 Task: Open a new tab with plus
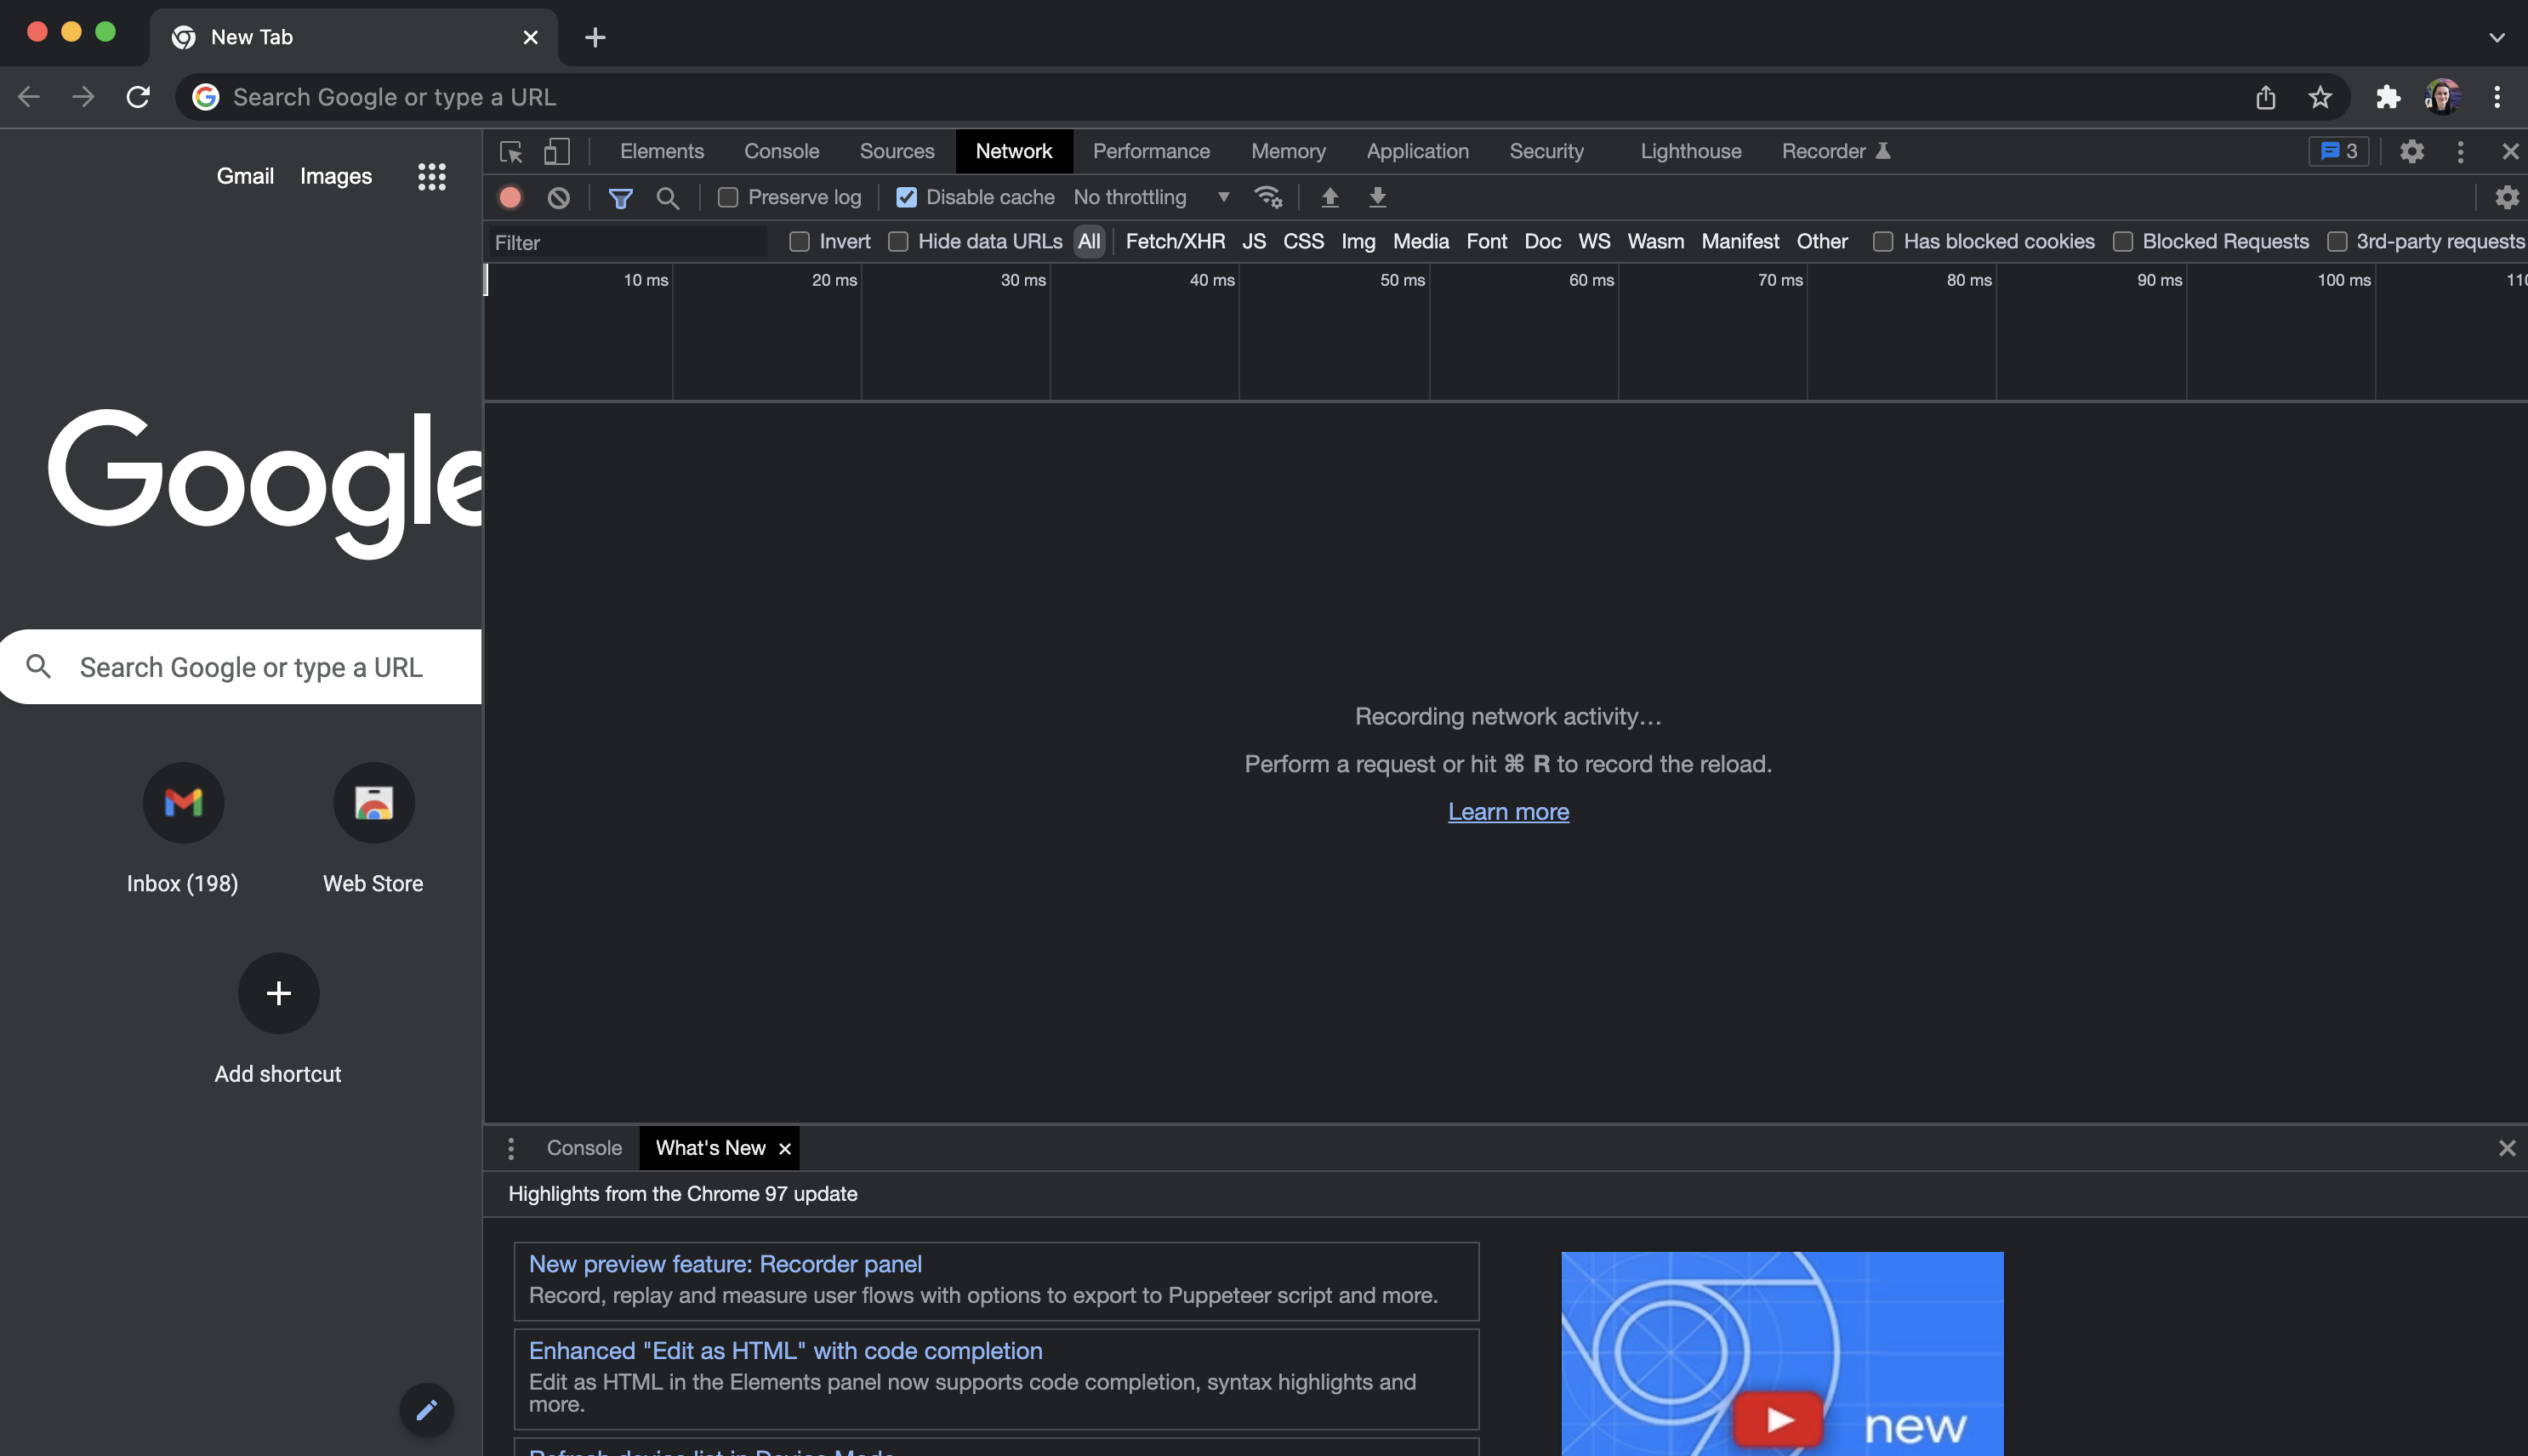click(595, 37)
